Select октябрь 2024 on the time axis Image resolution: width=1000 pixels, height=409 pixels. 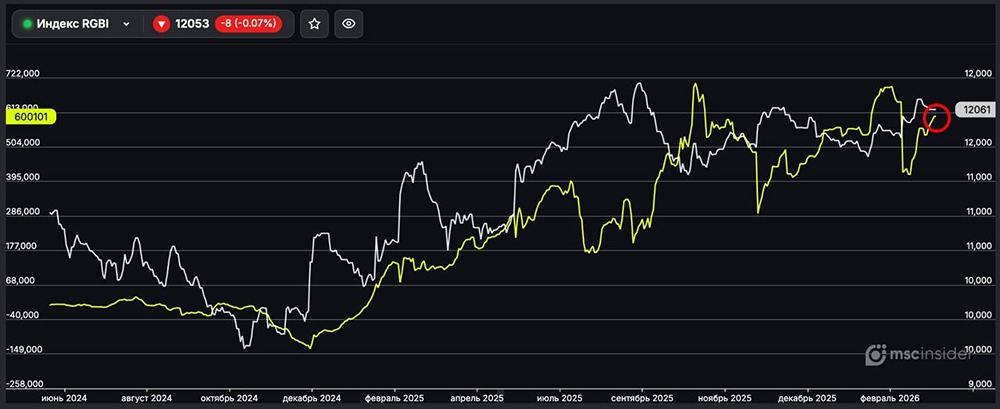point(230,397)
